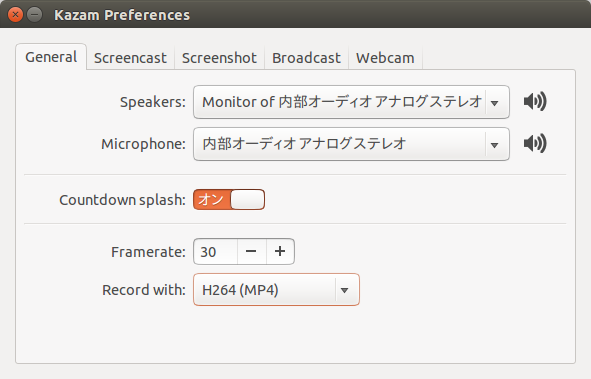The image size is (591, 379).
Task: Expand the Record with codec dropdown
Action: [x=276, y=290]
